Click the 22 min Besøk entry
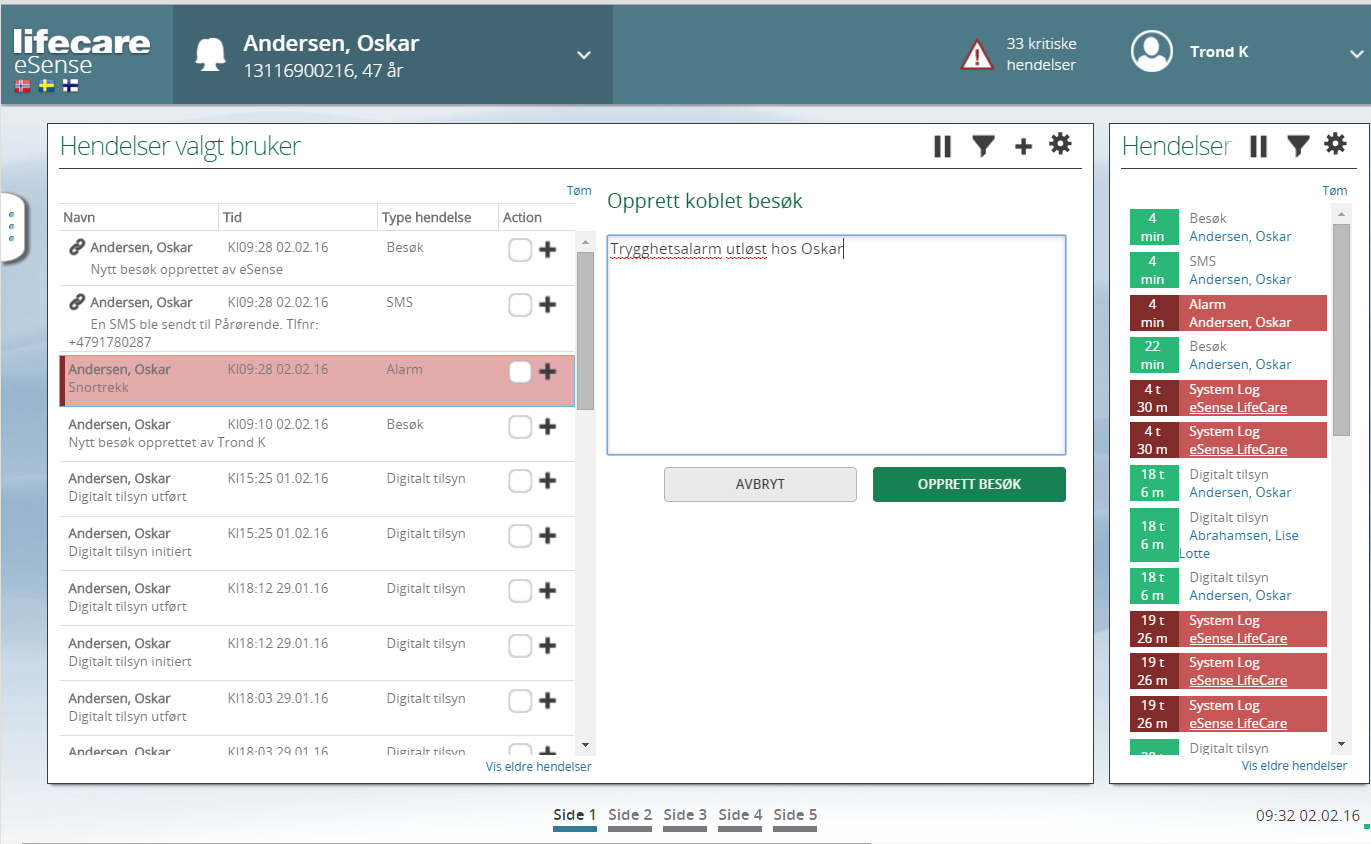 (1228, 355)
